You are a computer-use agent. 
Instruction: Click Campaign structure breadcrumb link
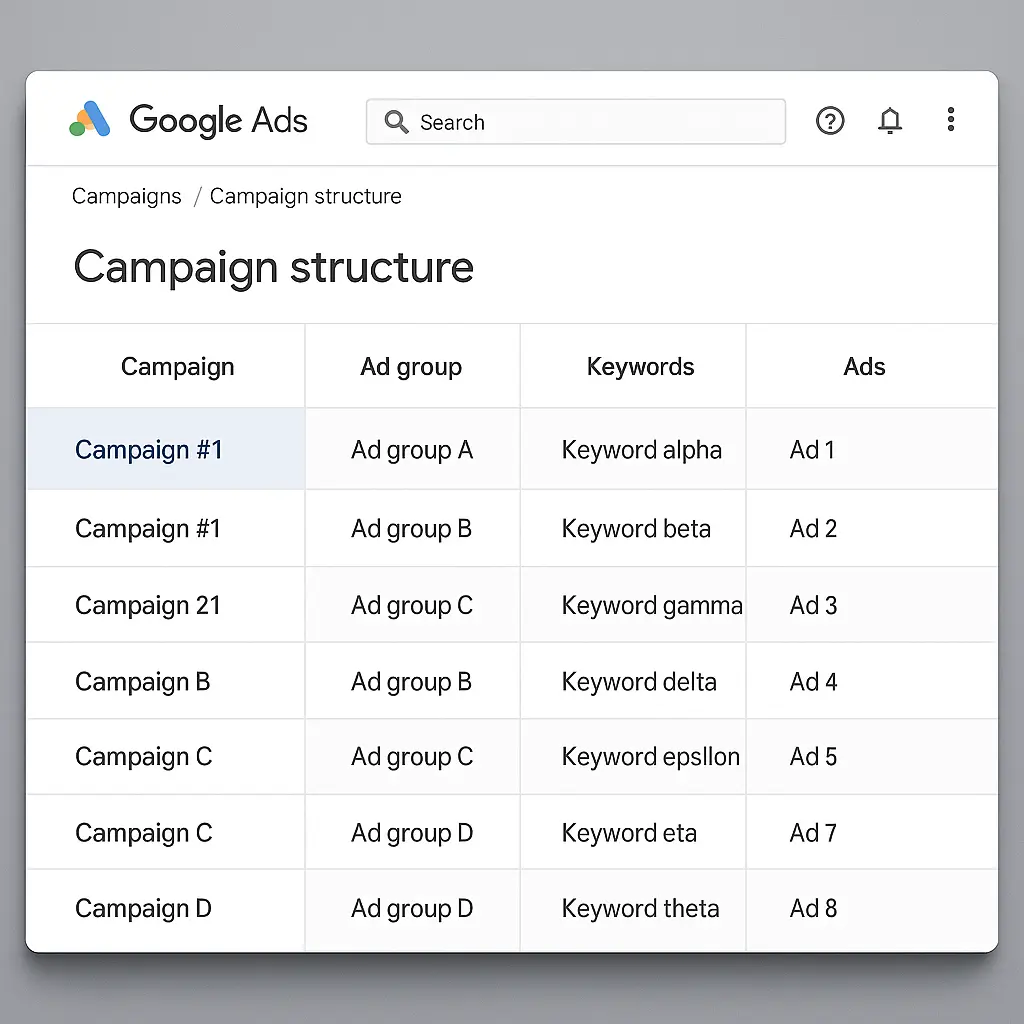click(306, 196)
